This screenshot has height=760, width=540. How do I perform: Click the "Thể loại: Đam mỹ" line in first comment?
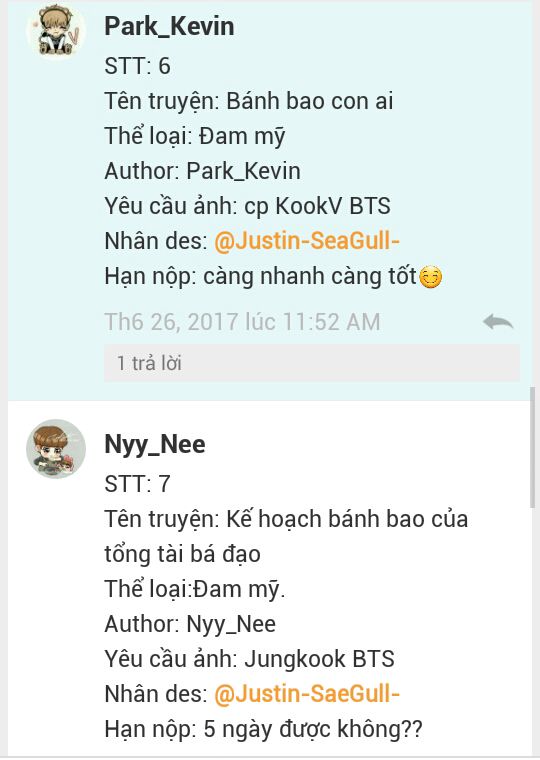195,136
